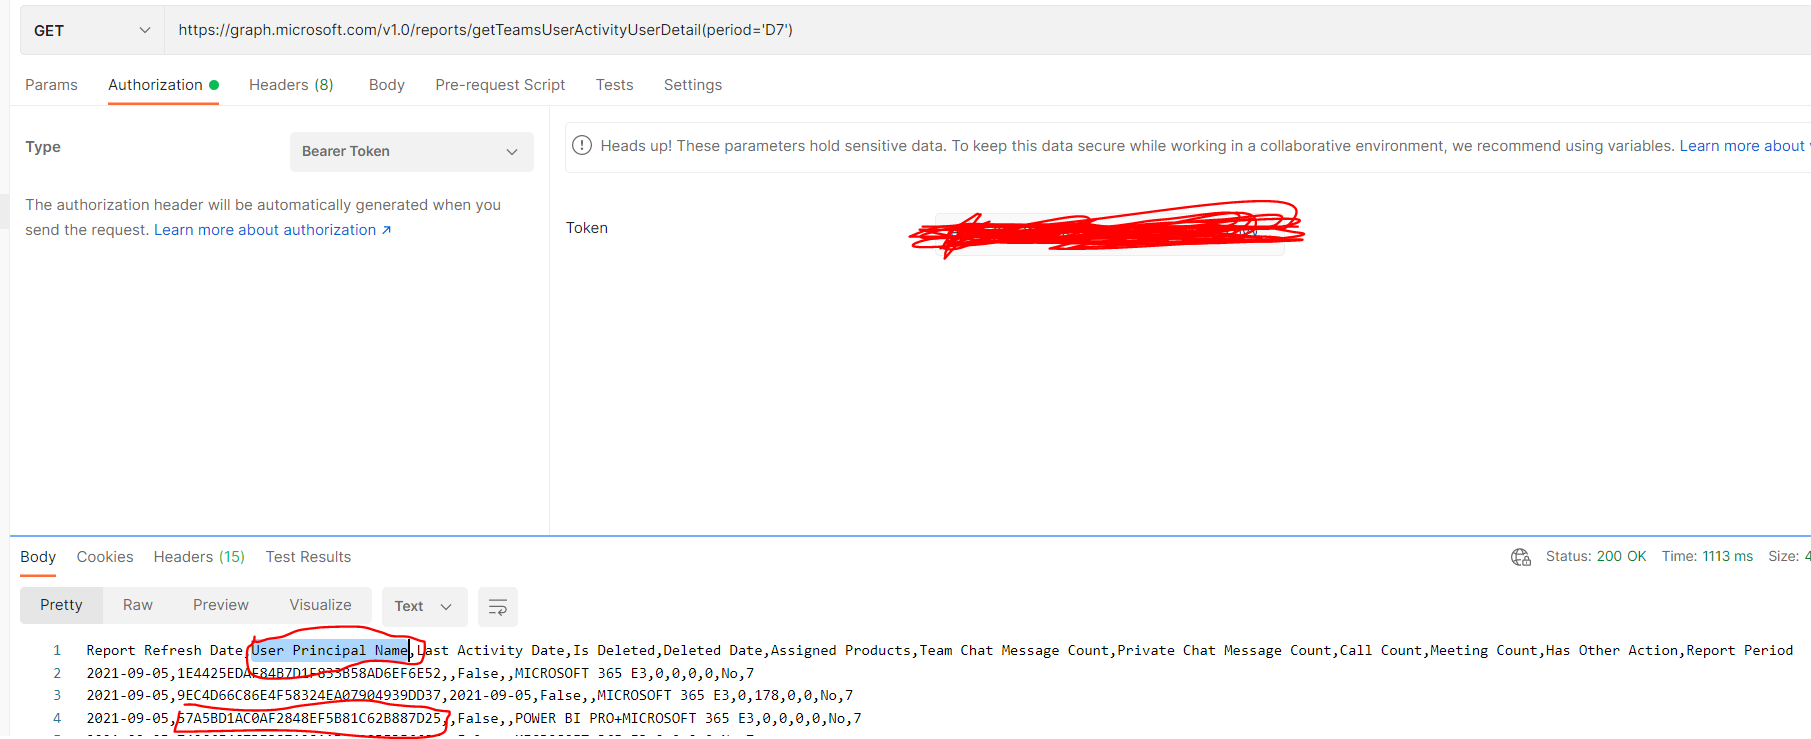Click the Type label in Authorization
This screenshot has height=739, width=1811.
pyautogui.click(x=43, y=147)
